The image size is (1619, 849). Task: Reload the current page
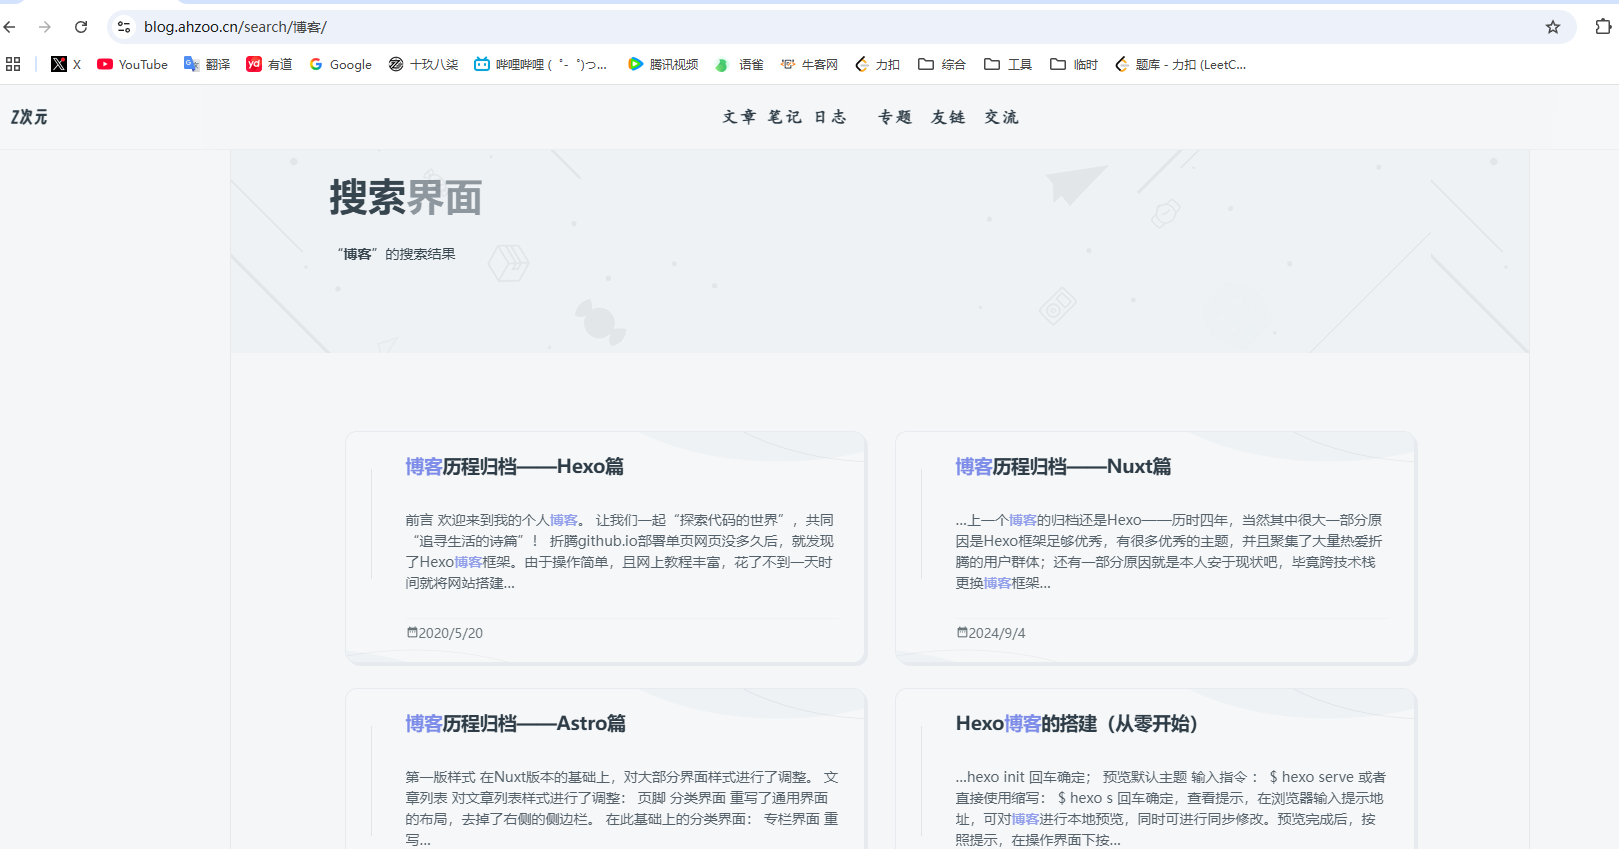[x=81, y=27]
